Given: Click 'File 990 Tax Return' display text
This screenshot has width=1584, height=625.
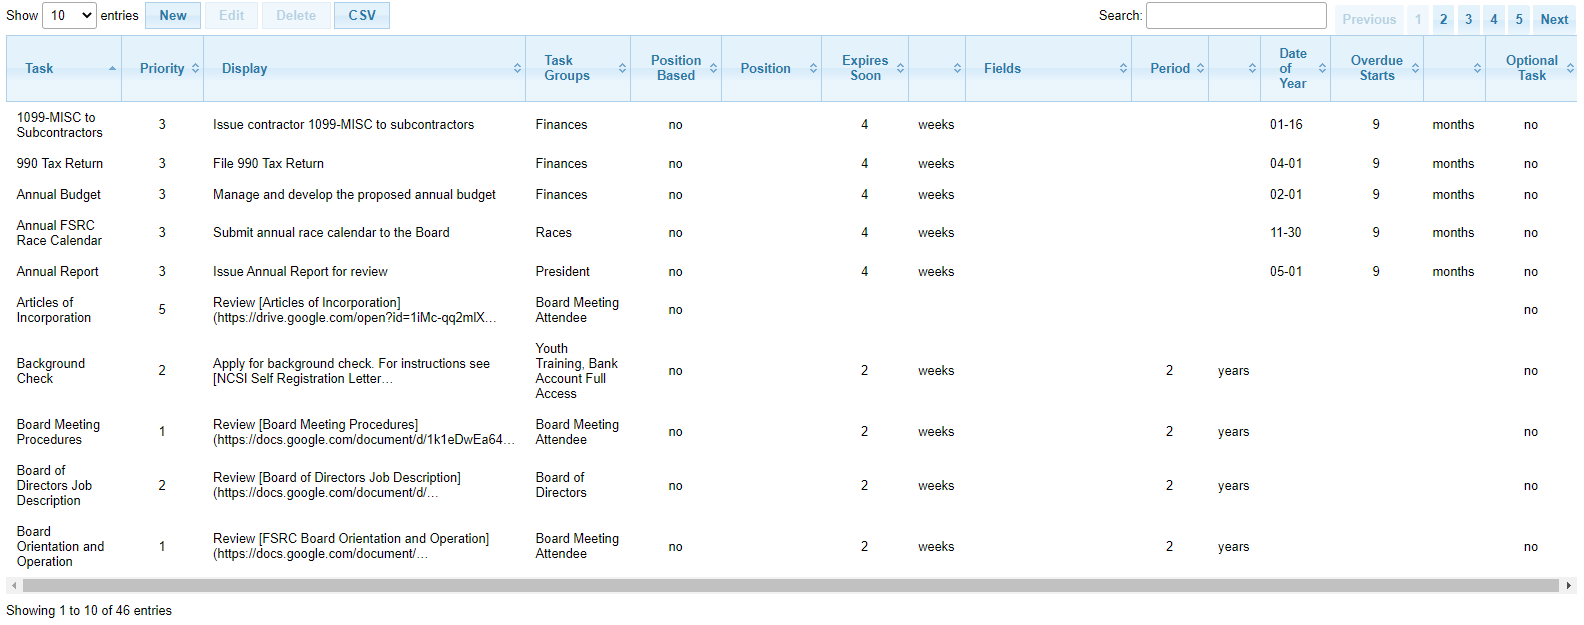Looking at the screenshot, I should 268,163.
